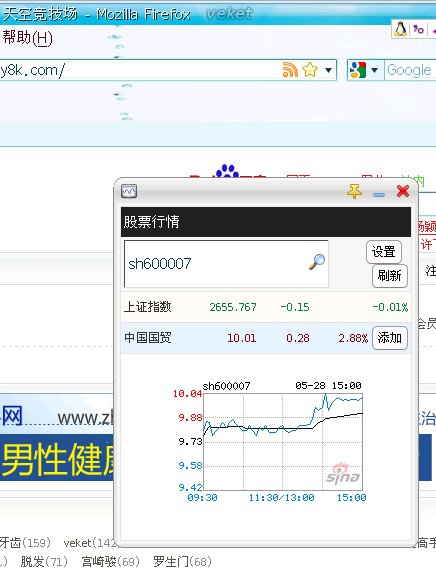The image size is (436, 580).
Task: Click the penguin icon in top corner
Action: 400,29
